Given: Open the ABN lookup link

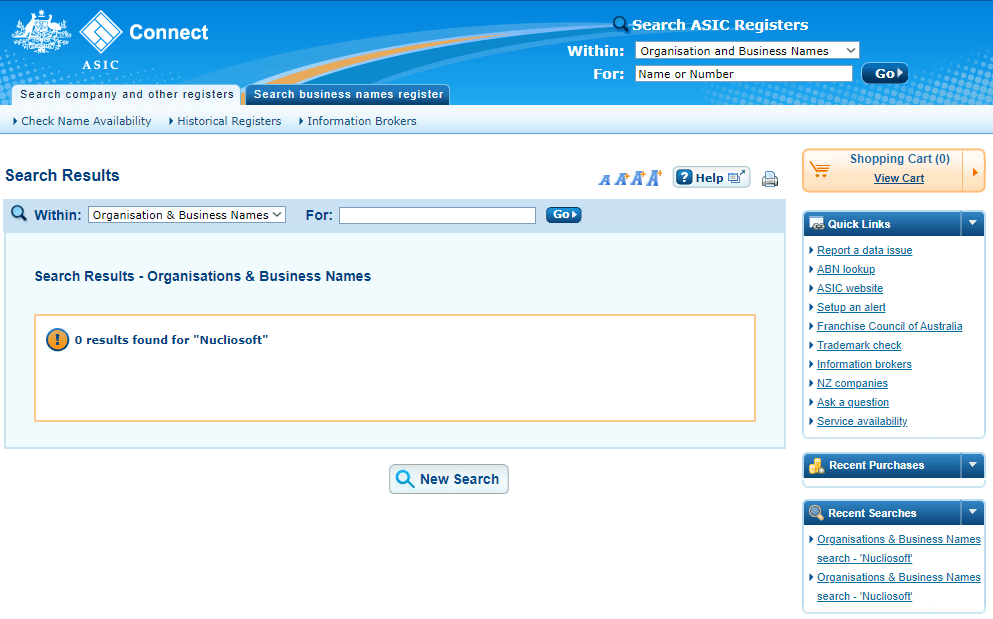Looking at the screenshot, I should tap(846, 269).
